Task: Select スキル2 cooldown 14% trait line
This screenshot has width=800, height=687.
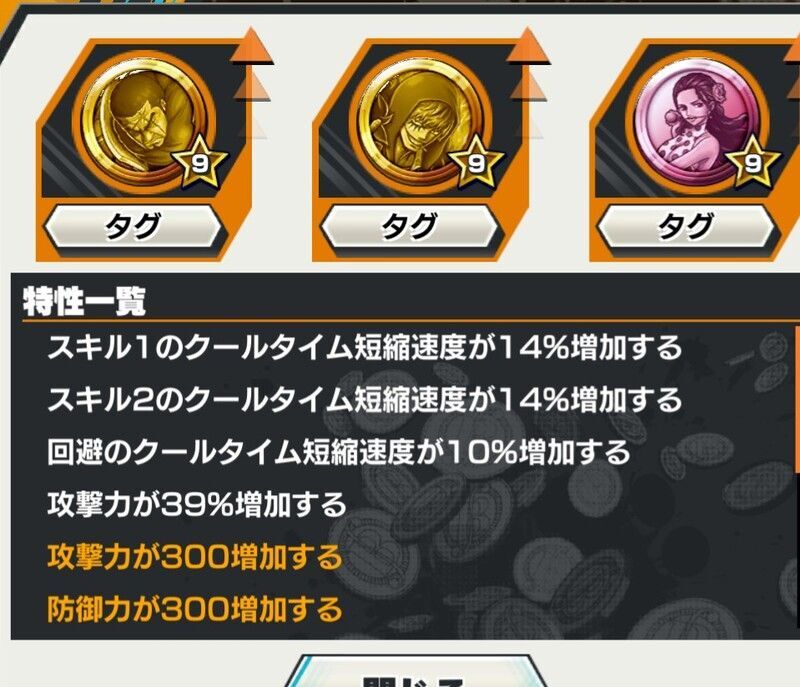Action: pyautogui.click(x=364, y=399)
